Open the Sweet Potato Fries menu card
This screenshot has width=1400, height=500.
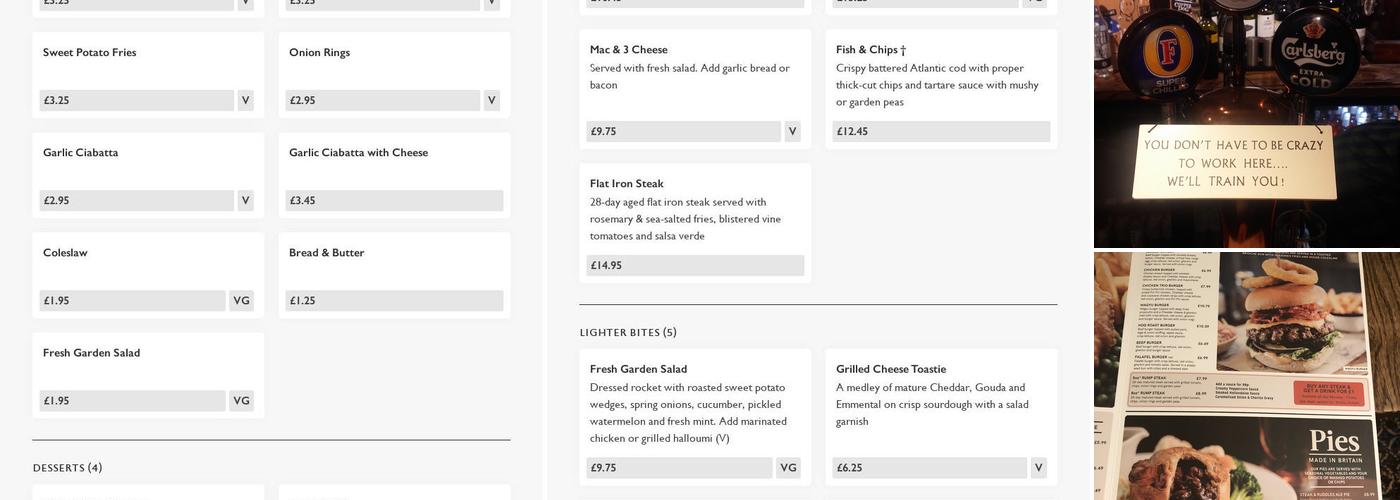click(148, 75)
